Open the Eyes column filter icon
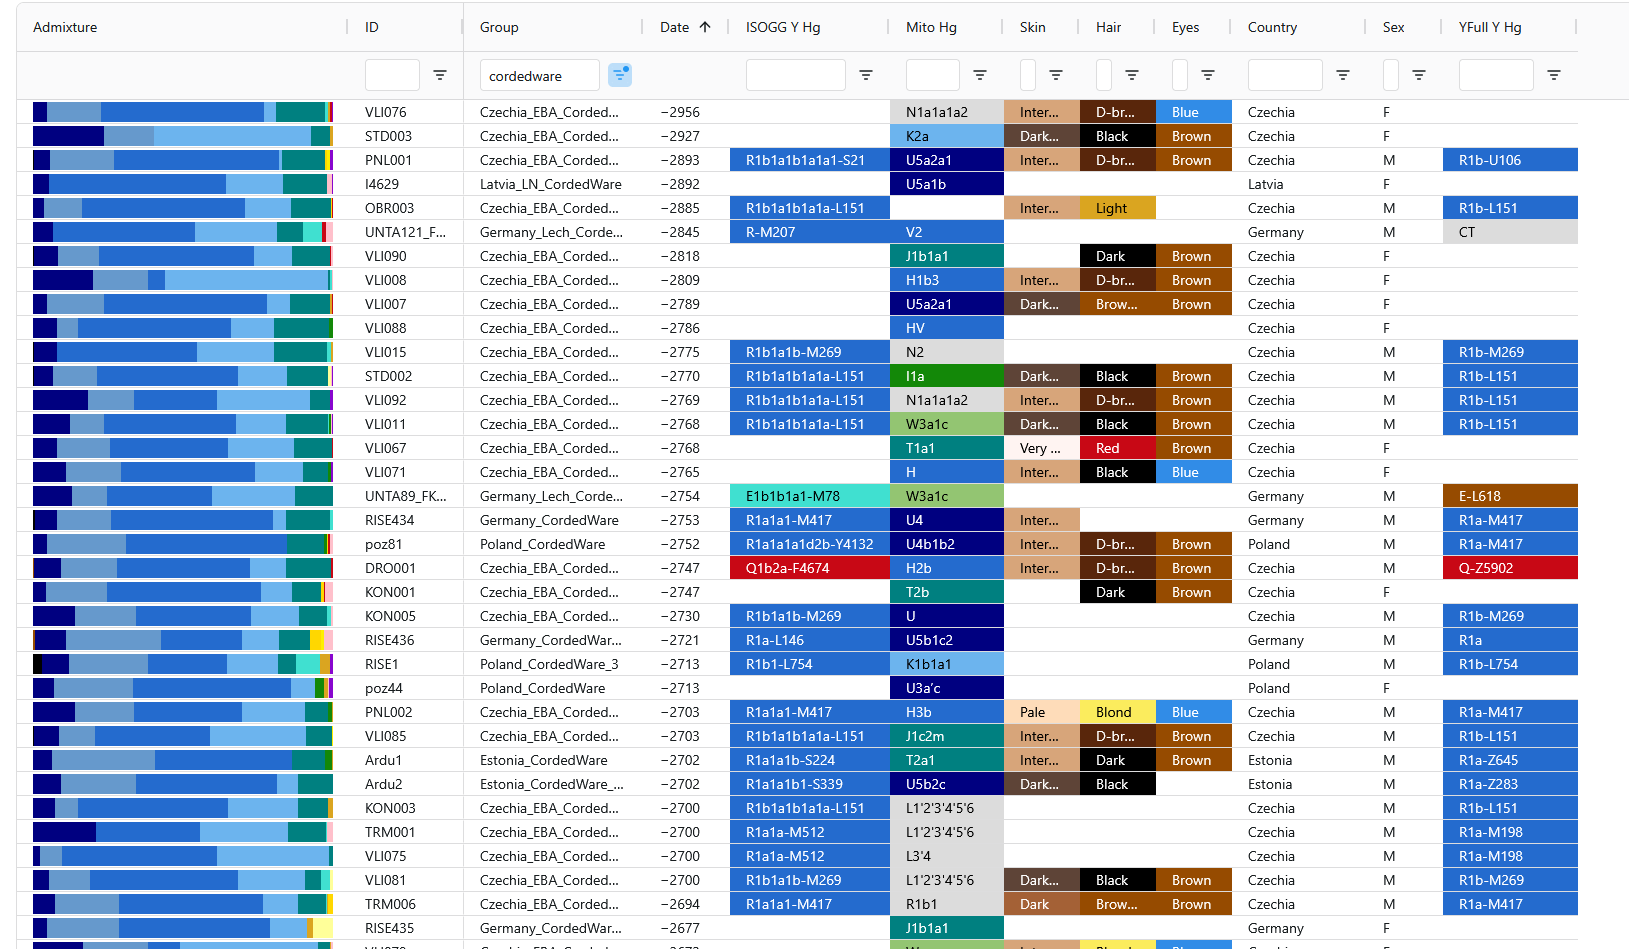The image size is (1629, 949). click(1208, 75)
